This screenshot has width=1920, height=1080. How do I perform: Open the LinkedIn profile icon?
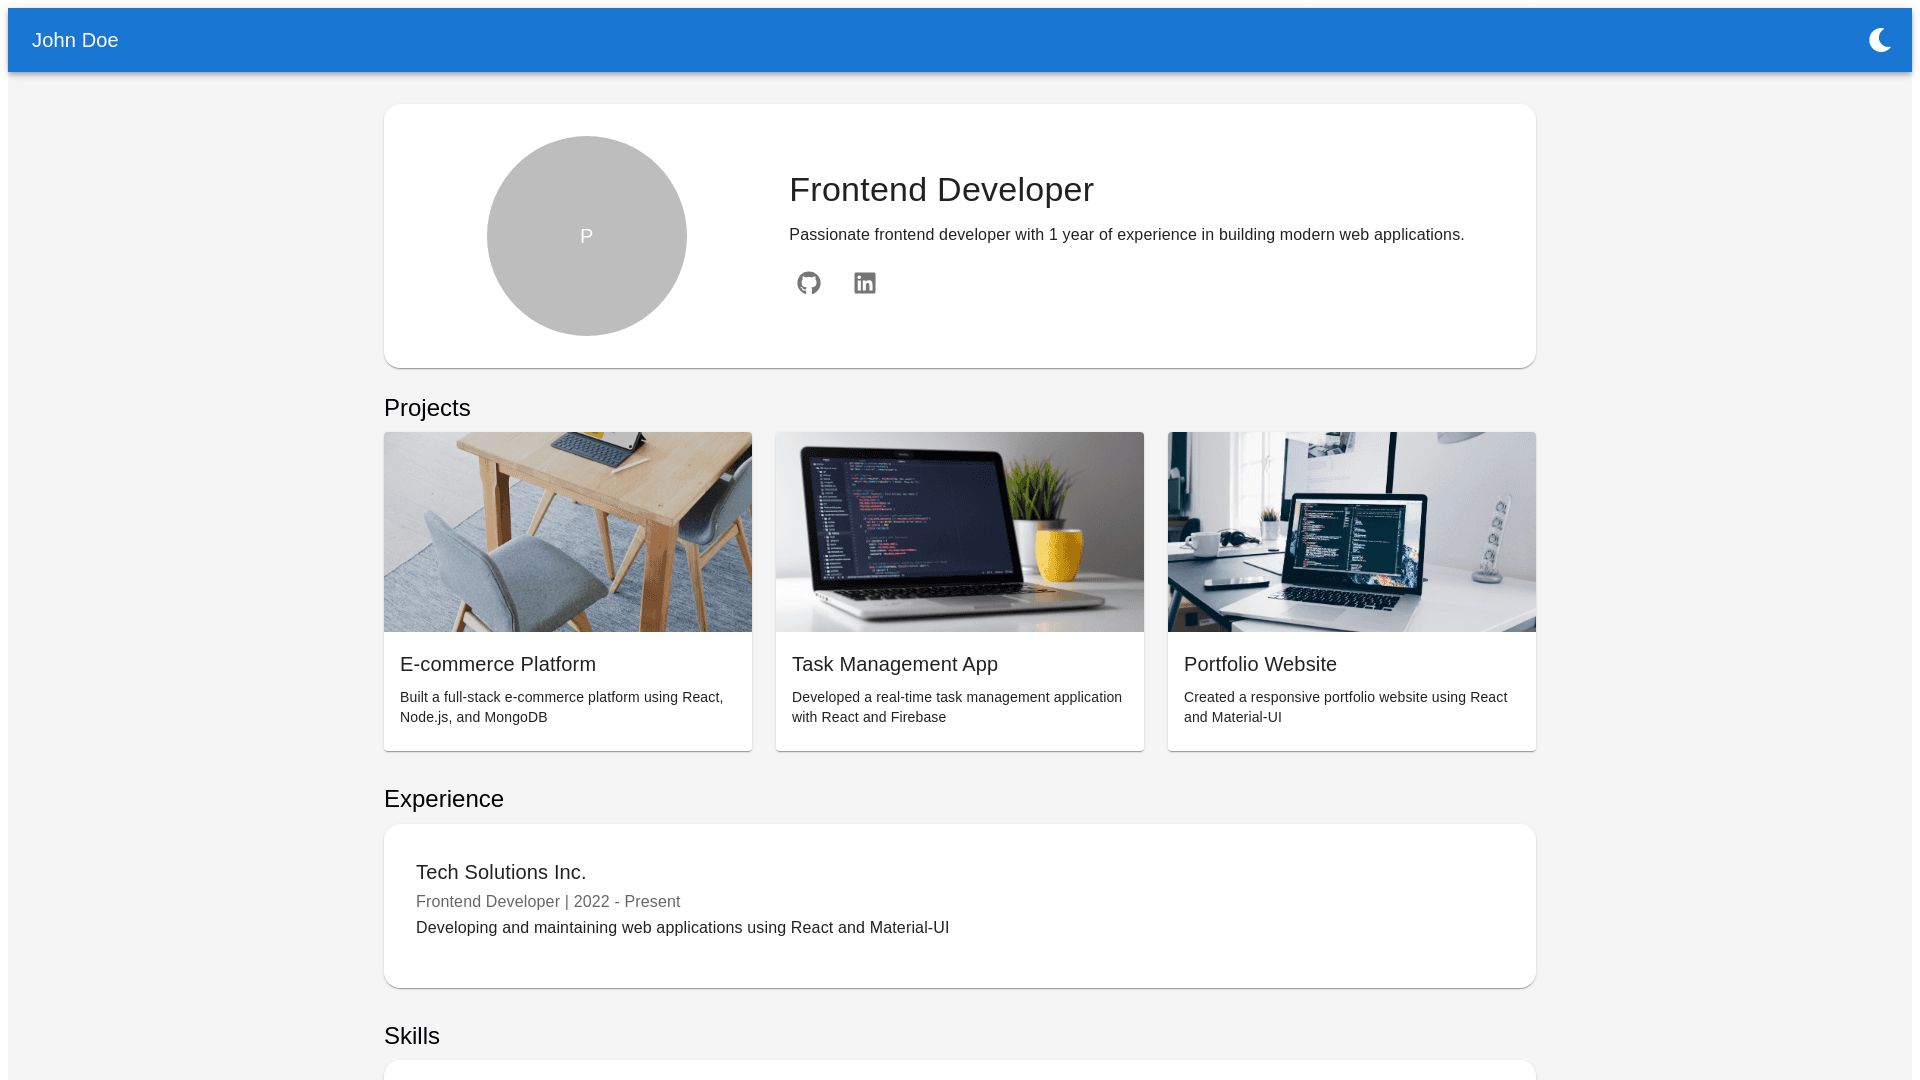pos(865,283)
